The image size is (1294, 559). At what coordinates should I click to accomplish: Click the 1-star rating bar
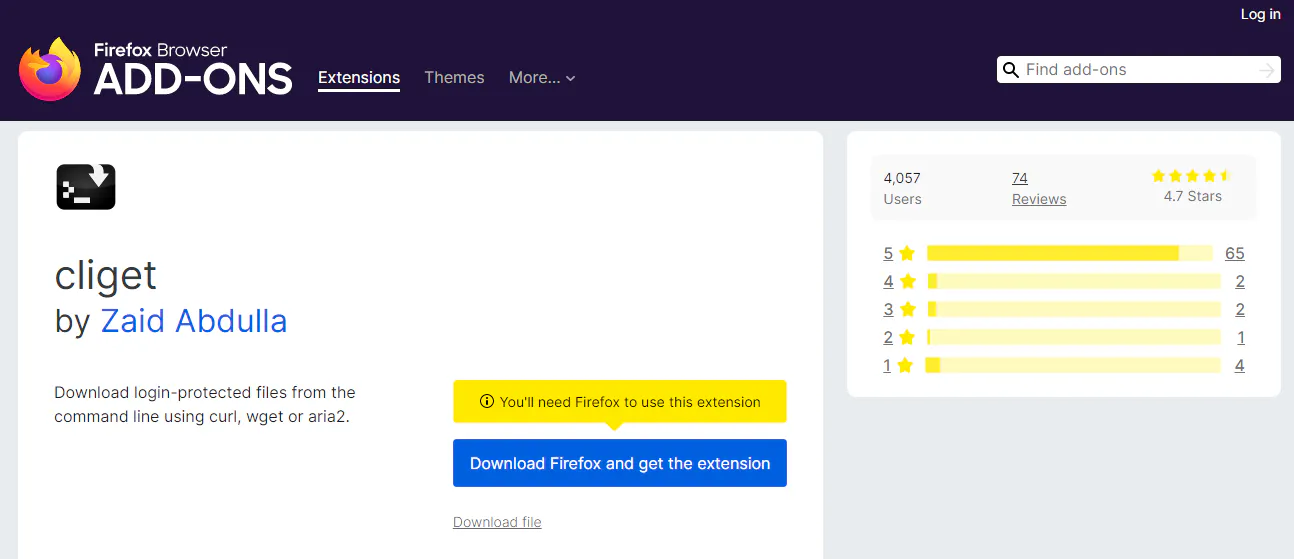(1073, 365)
